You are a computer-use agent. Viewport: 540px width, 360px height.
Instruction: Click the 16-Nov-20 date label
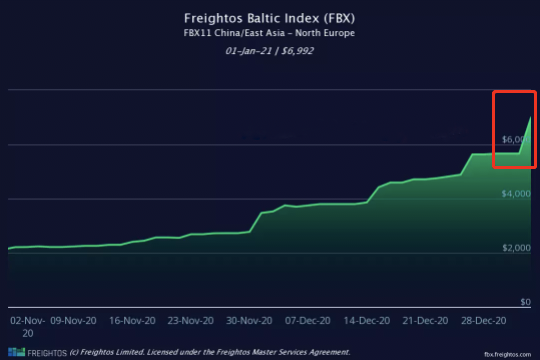pyautogui.click(x=132, y=321)
